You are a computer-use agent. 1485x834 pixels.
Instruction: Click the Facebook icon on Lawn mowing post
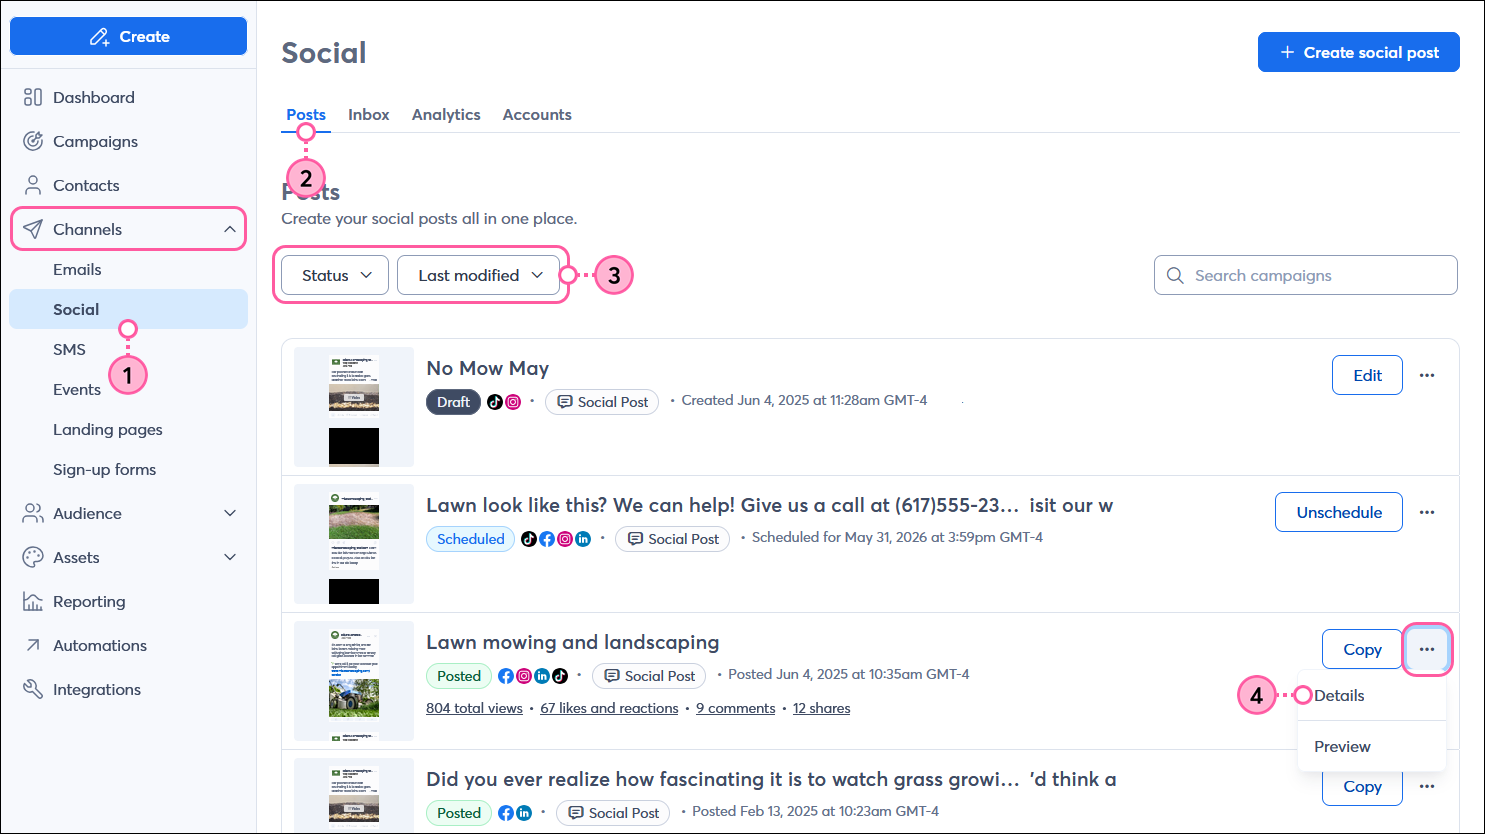505,675
